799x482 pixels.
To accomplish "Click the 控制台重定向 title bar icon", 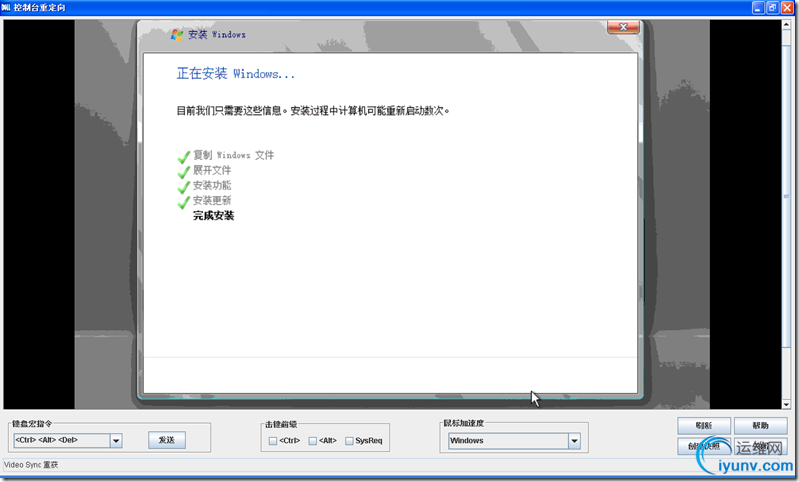I will click(6, 8).
